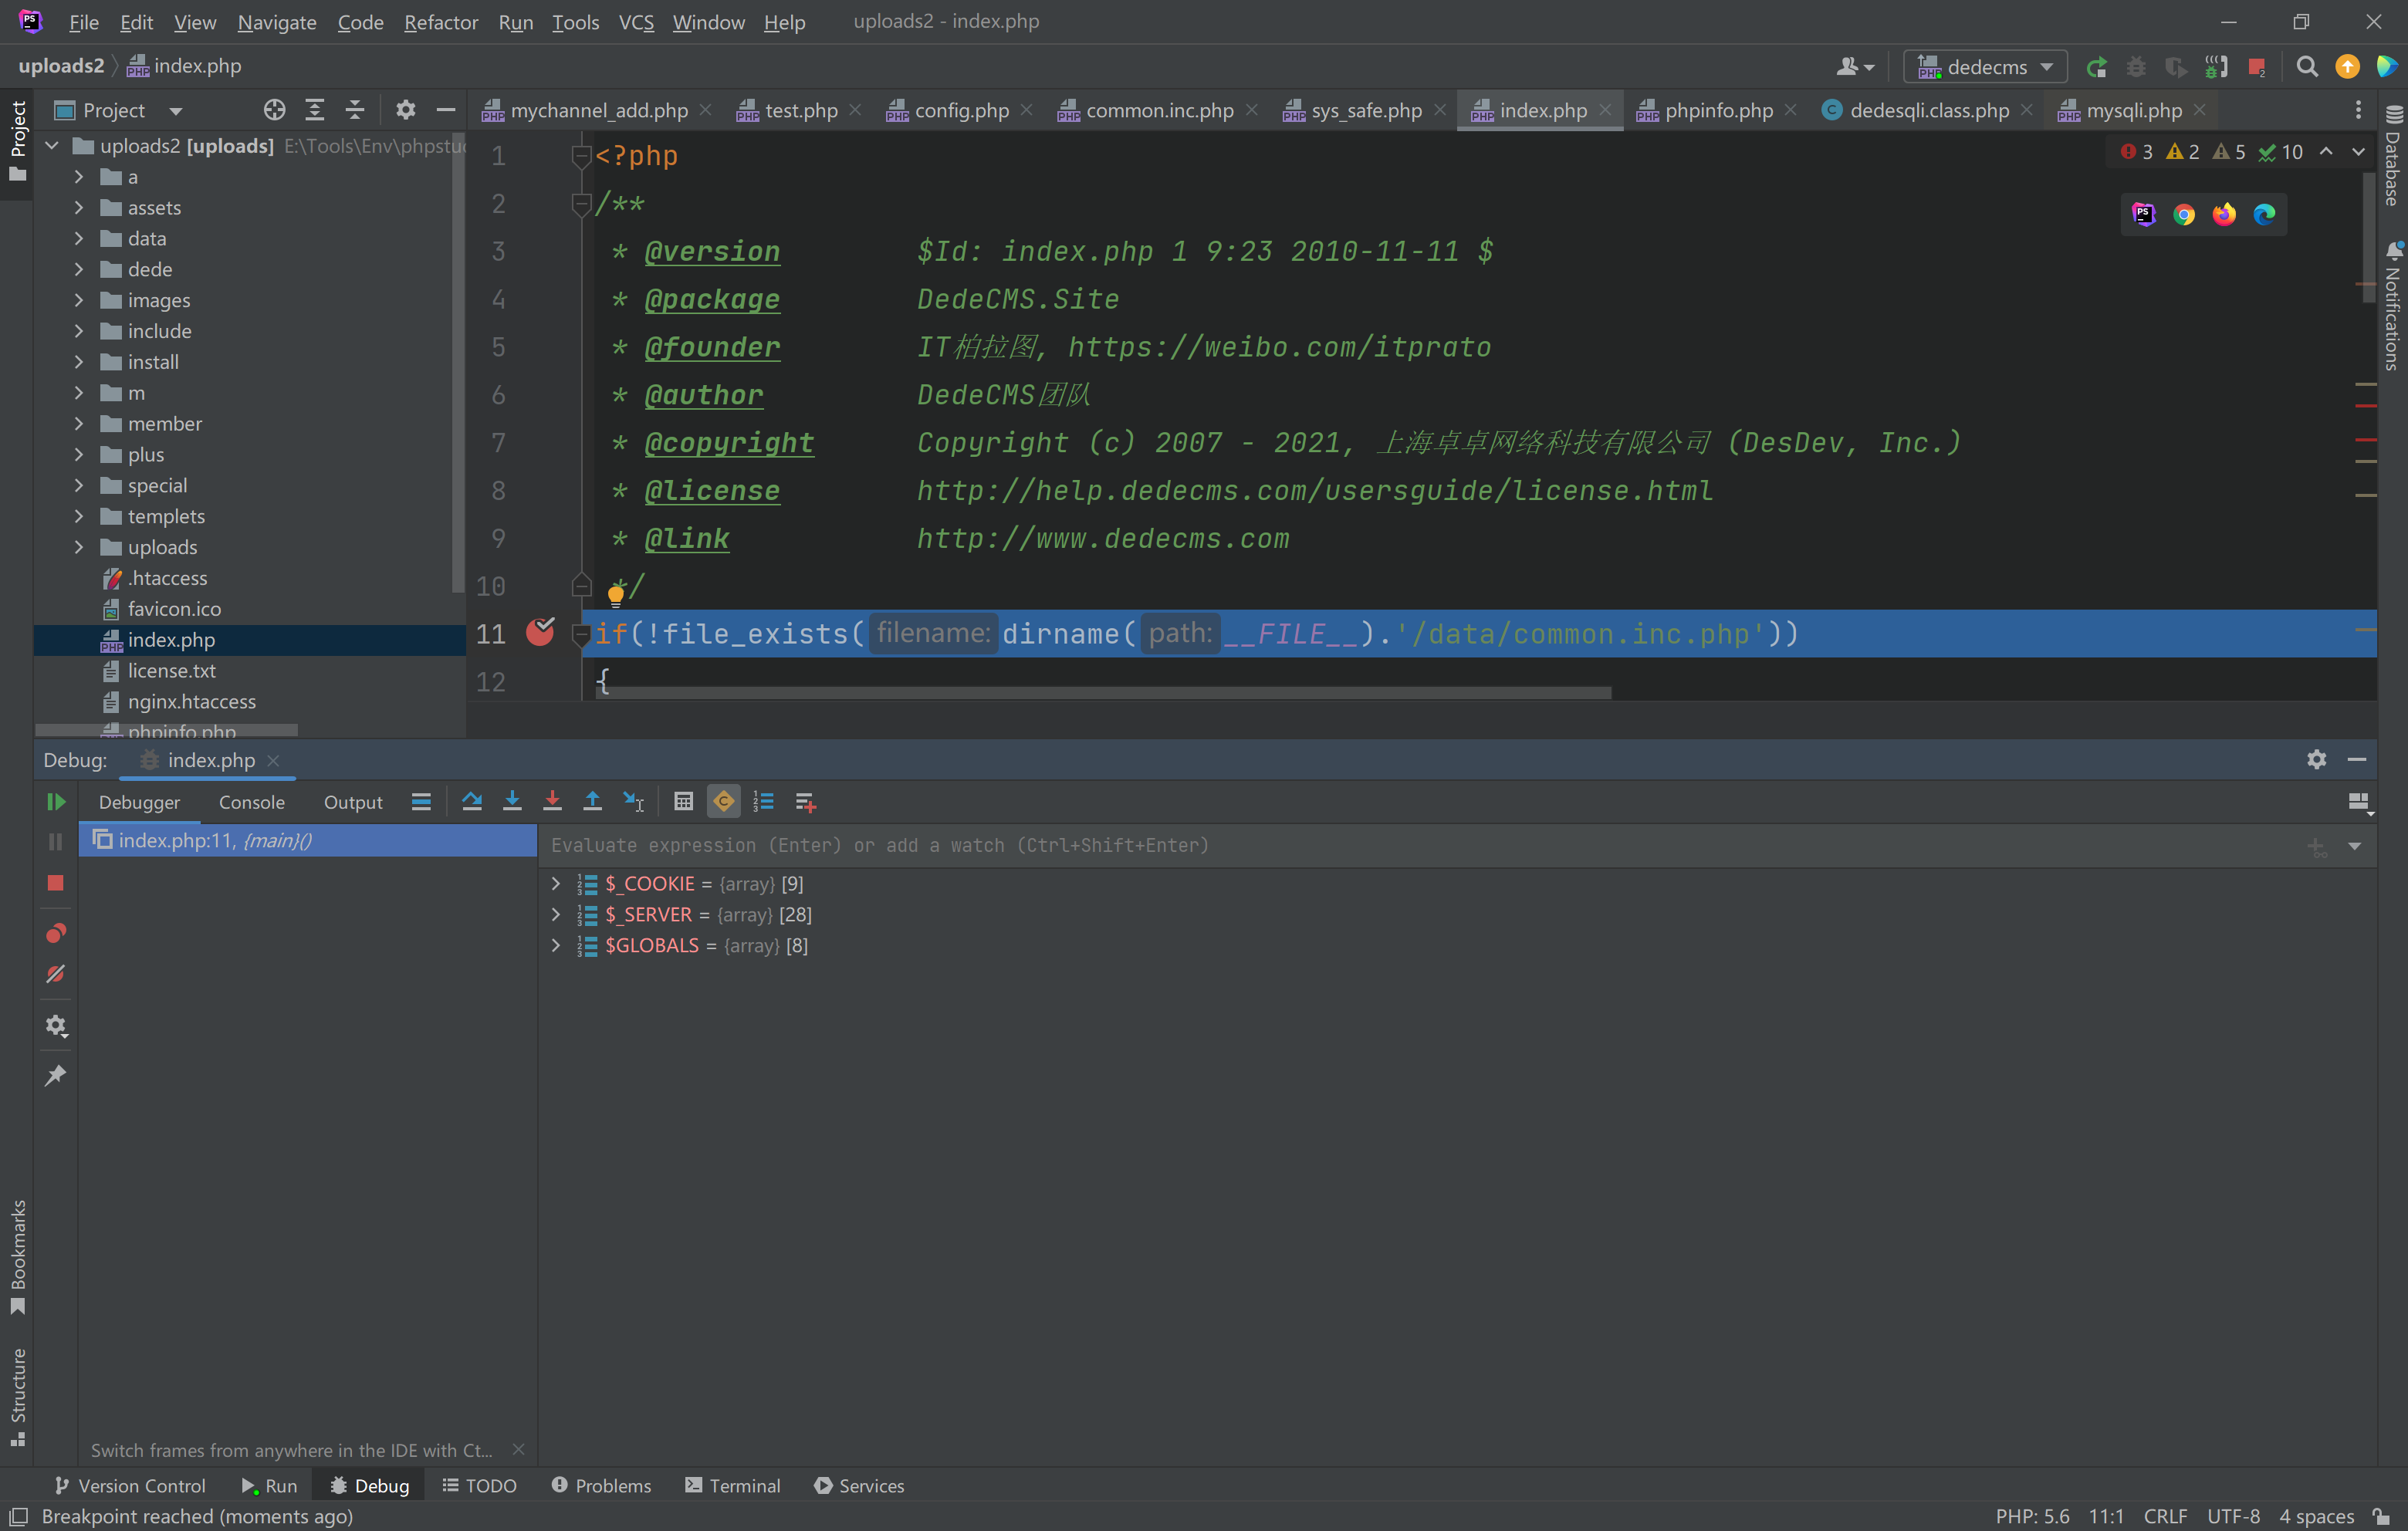Click the Step Over debug icon

(x=472, y=801)
